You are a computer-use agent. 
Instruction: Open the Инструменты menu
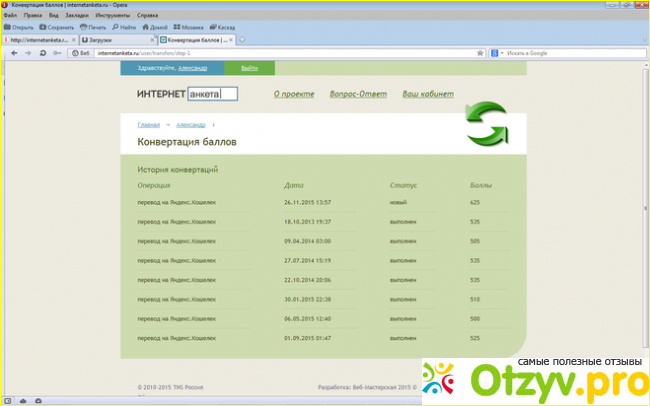[113, 16]
